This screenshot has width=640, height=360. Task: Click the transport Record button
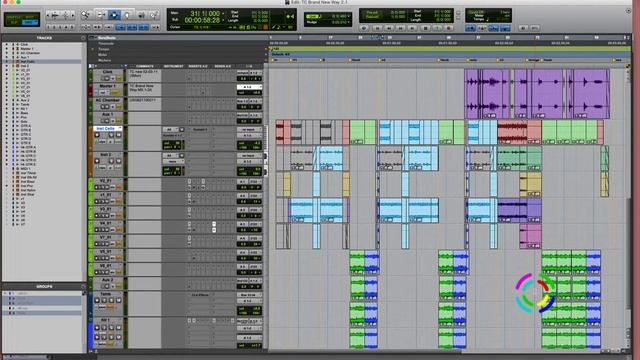449,28
